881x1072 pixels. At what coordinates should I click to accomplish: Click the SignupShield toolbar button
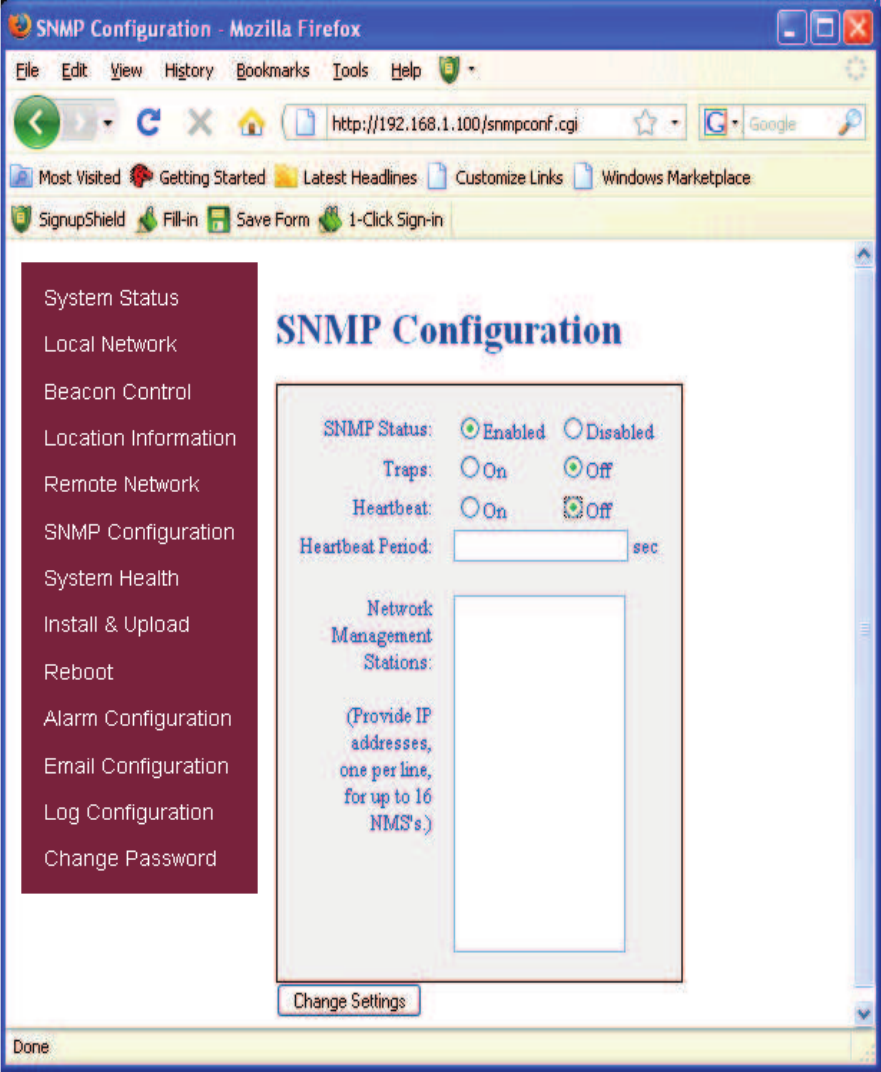tap(68, 219)
